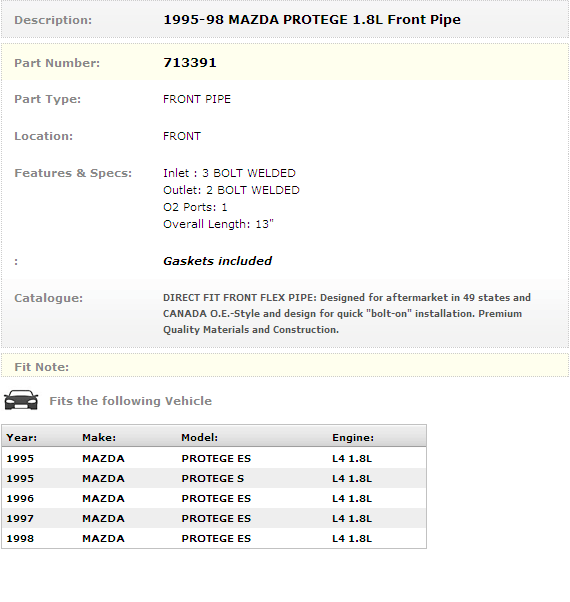Click the Make column header

pyautogui.click(x=99, y=438)
